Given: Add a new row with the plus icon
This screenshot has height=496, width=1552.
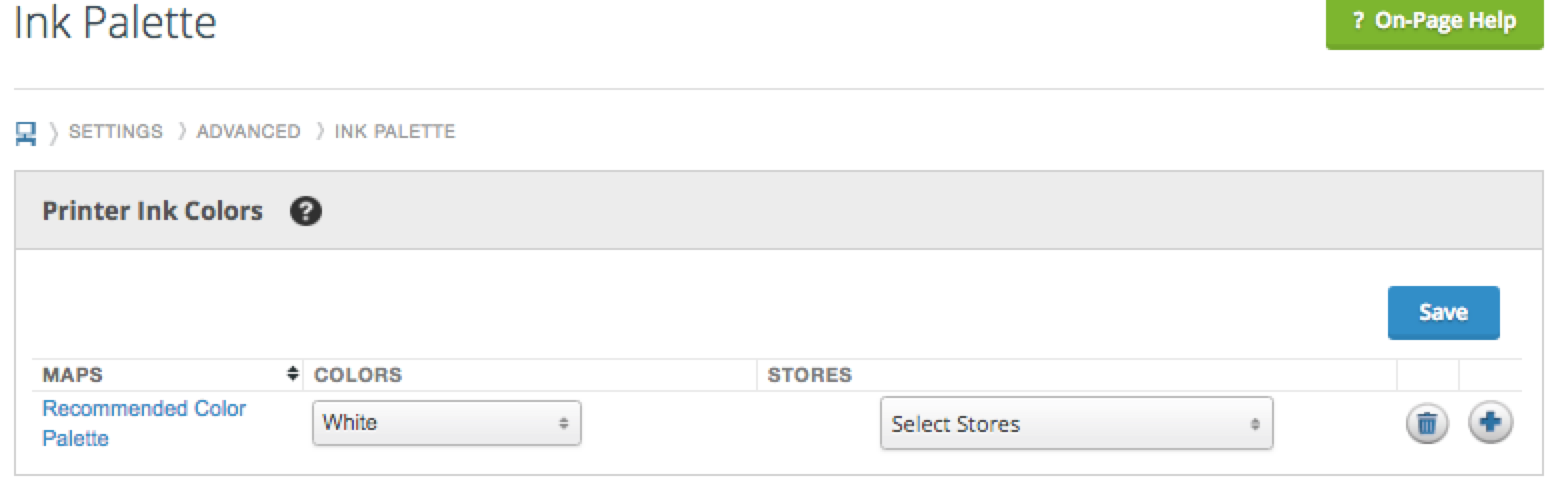Looking at the screenshot, I should pyautogui.click(x=1490, y=423).
